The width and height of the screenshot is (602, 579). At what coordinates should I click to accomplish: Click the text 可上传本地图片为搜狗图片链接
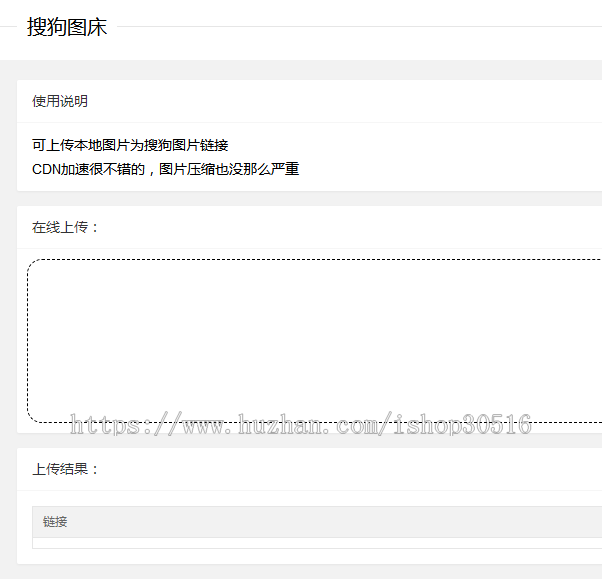click(x=130, y=145)
